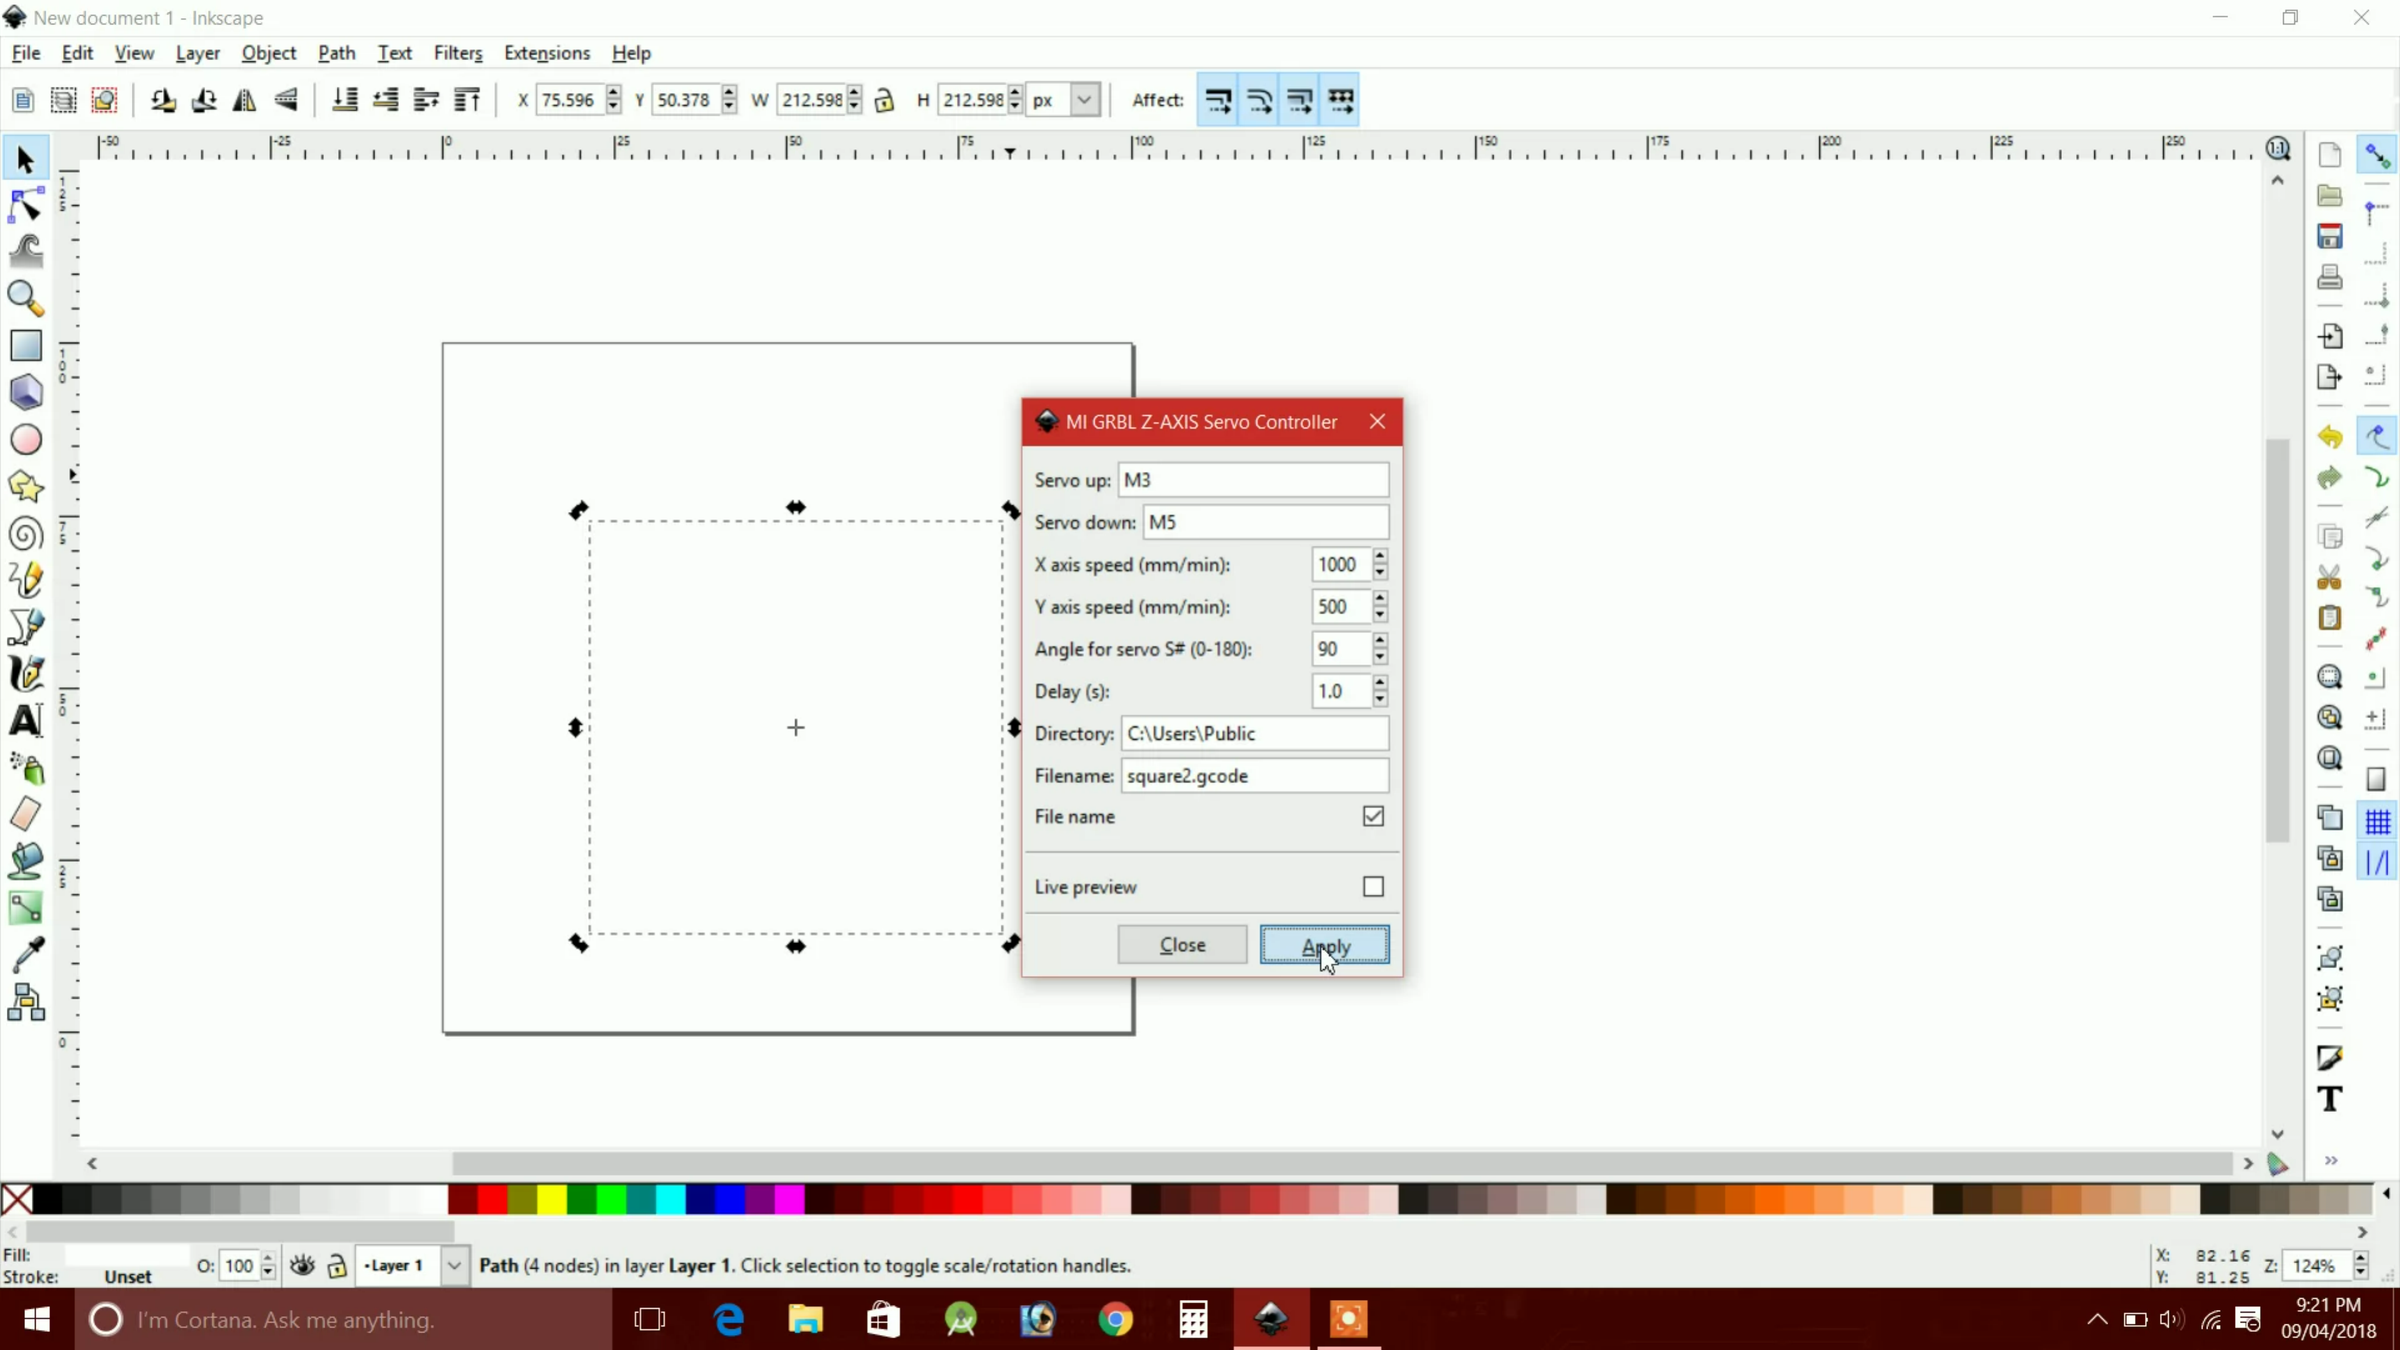
Task: Open the px units dropdown
Action: (x=1064, y=100)
